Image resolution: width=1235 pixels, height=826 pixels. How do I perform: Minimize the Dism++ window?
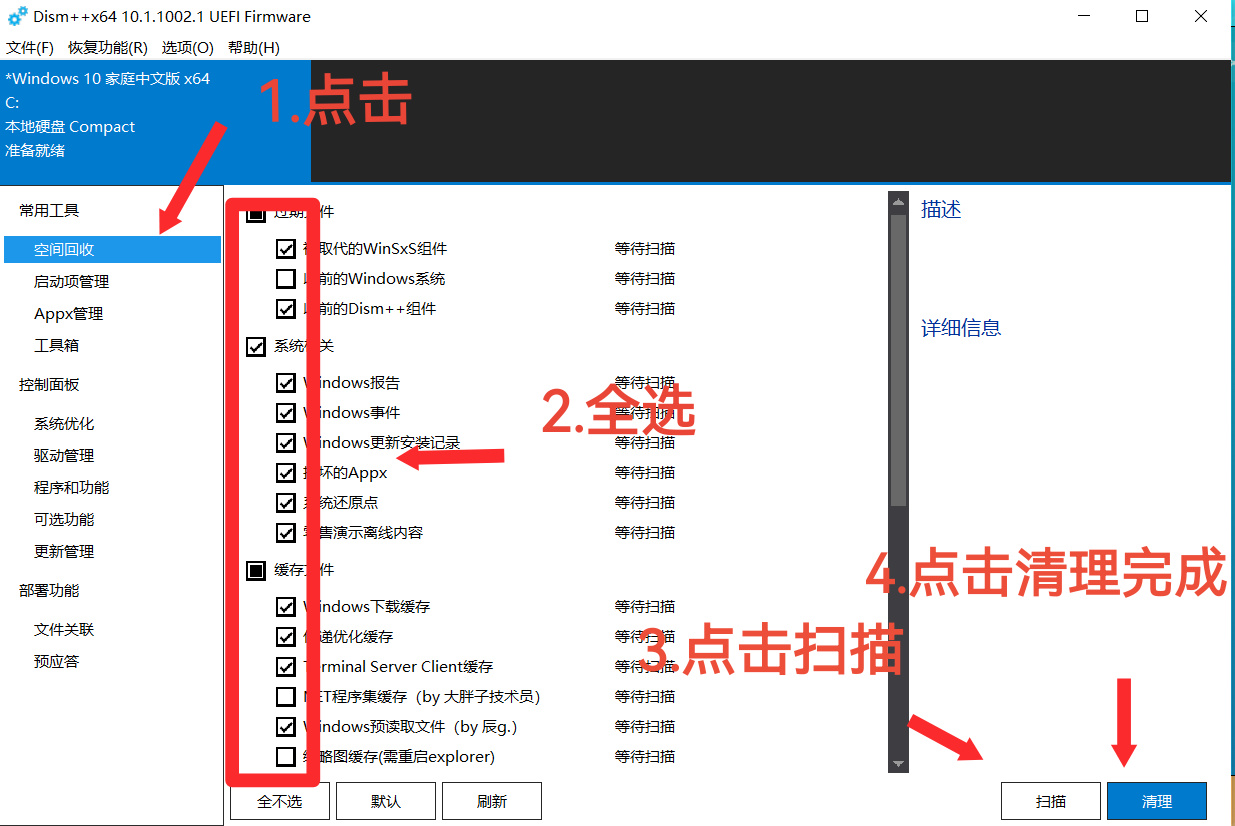coord(1084,16)
